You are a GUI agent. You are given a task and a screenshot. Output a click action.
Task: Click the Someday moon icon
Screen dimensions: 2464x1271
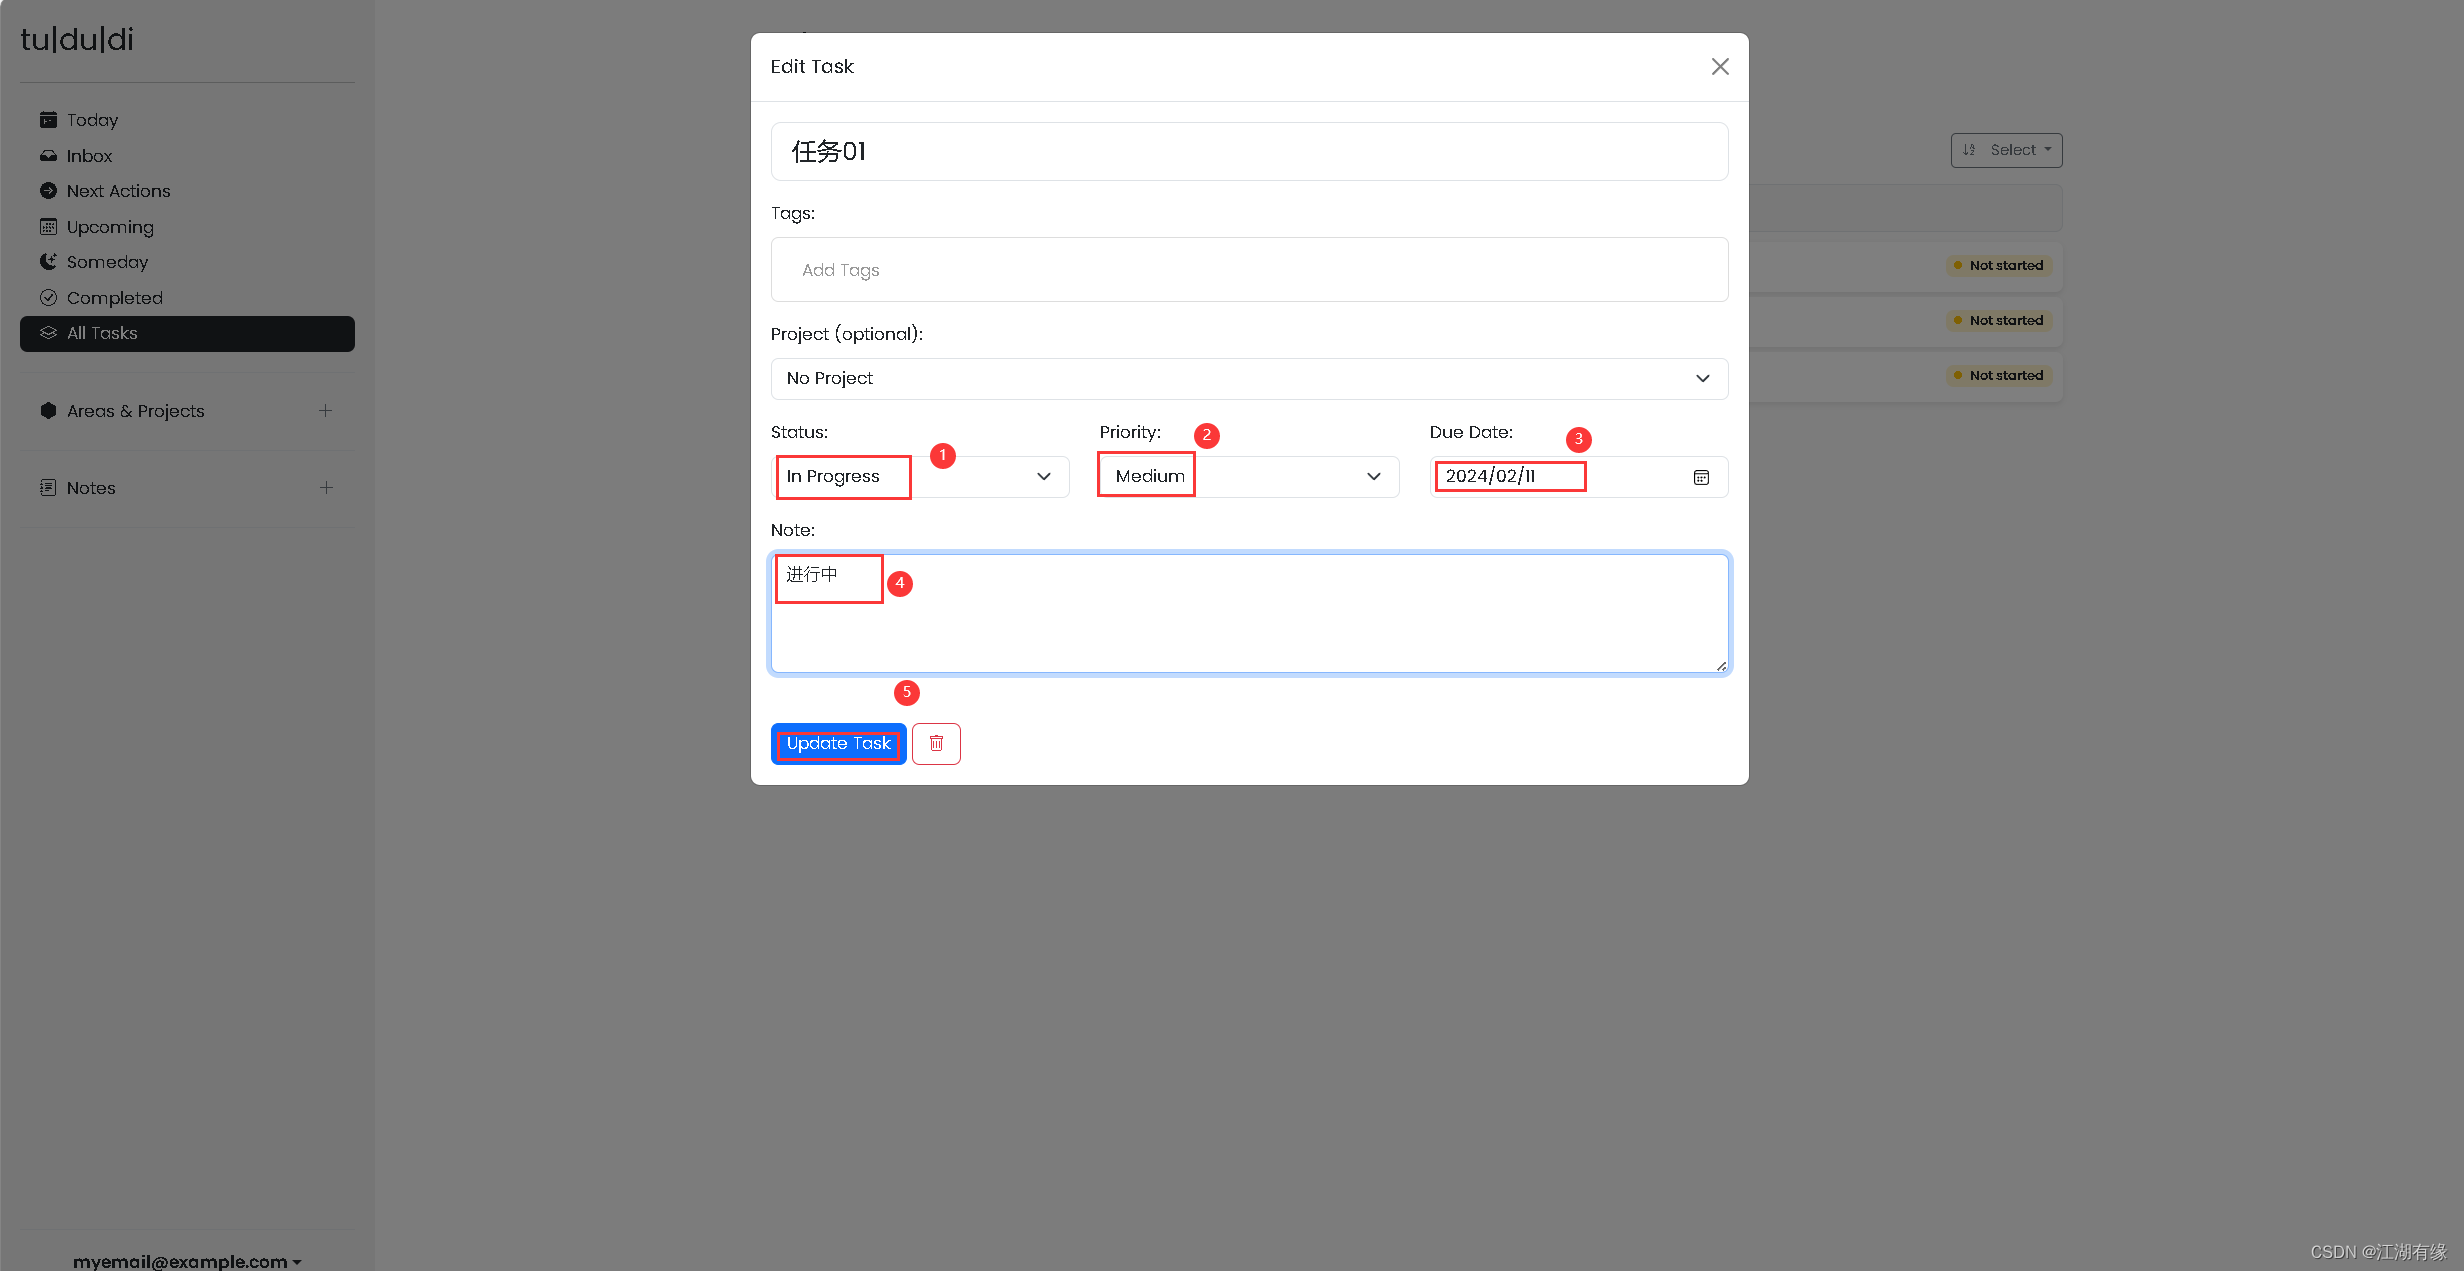[x=48, y=262]
